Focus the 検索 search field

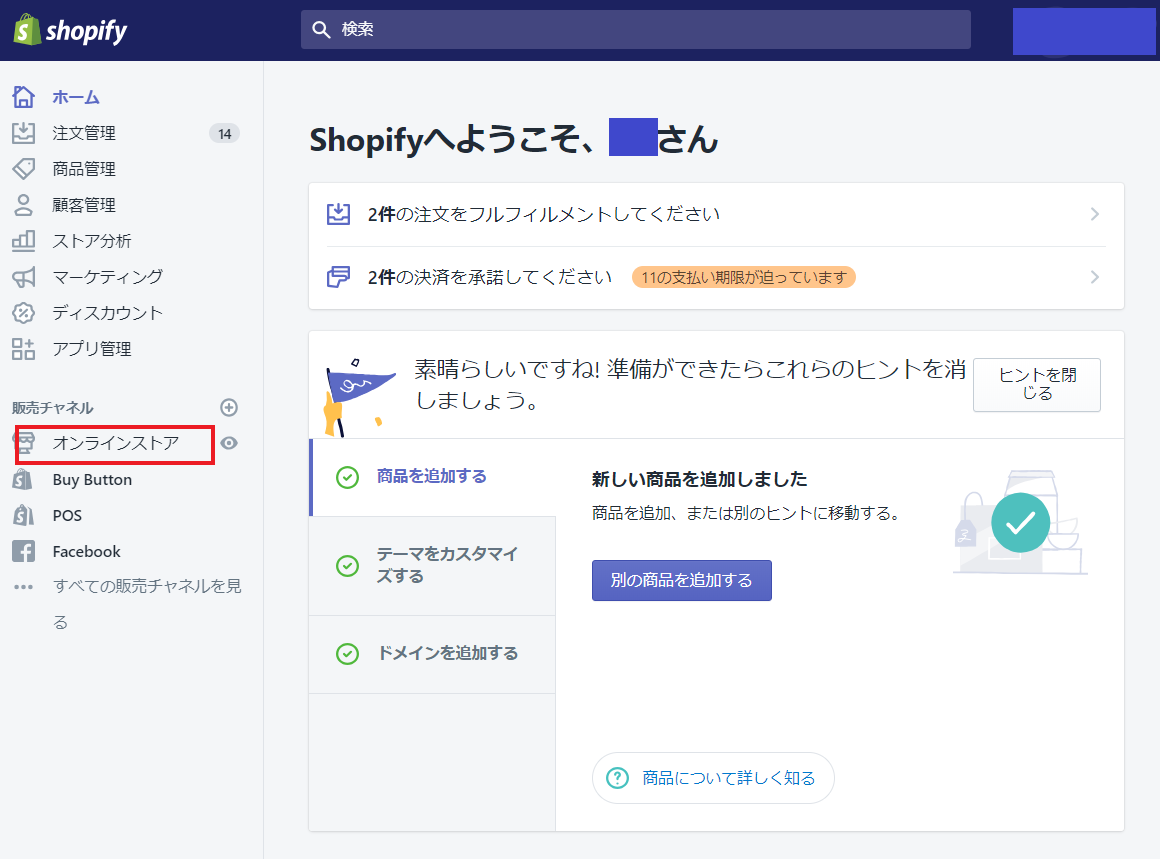635,30
